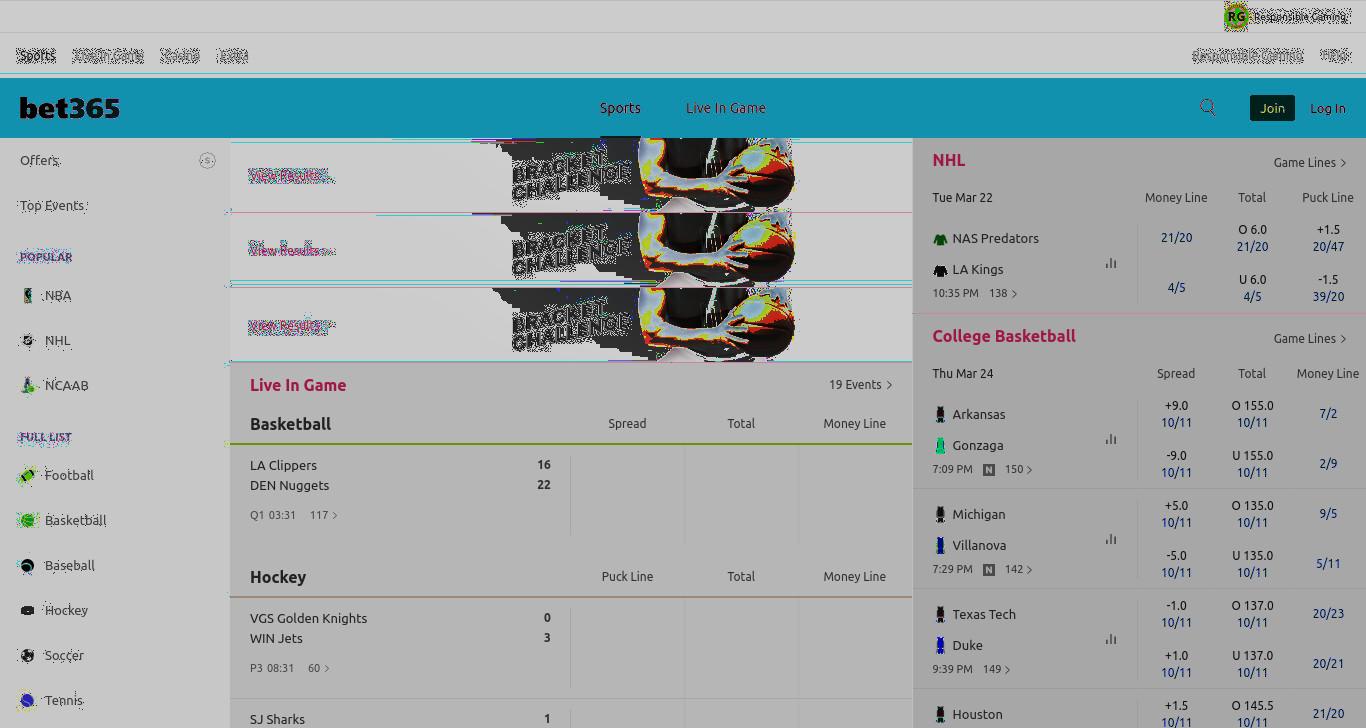Image resolution: width=1366 pixels, height=728 pixels.
Task: Select Over 155.0 total
Action: point(1252,414)
